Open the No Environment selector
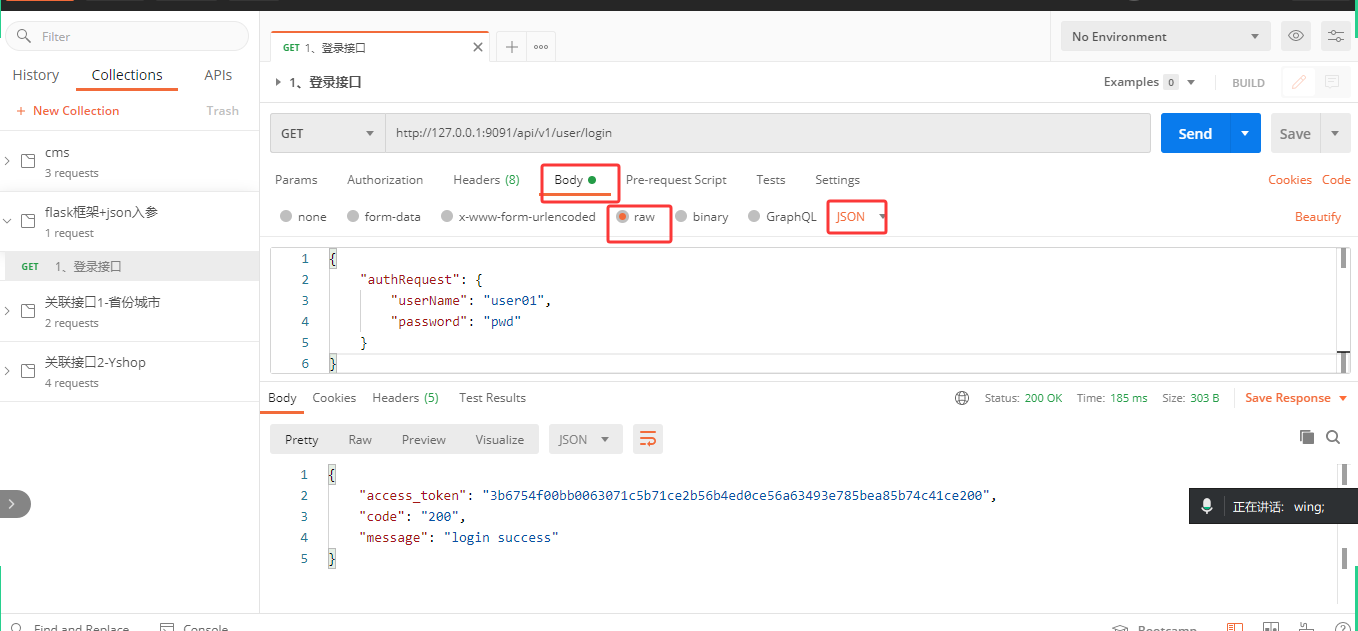The width and height of the screenshot is (1358, 631). (1166, 36)
